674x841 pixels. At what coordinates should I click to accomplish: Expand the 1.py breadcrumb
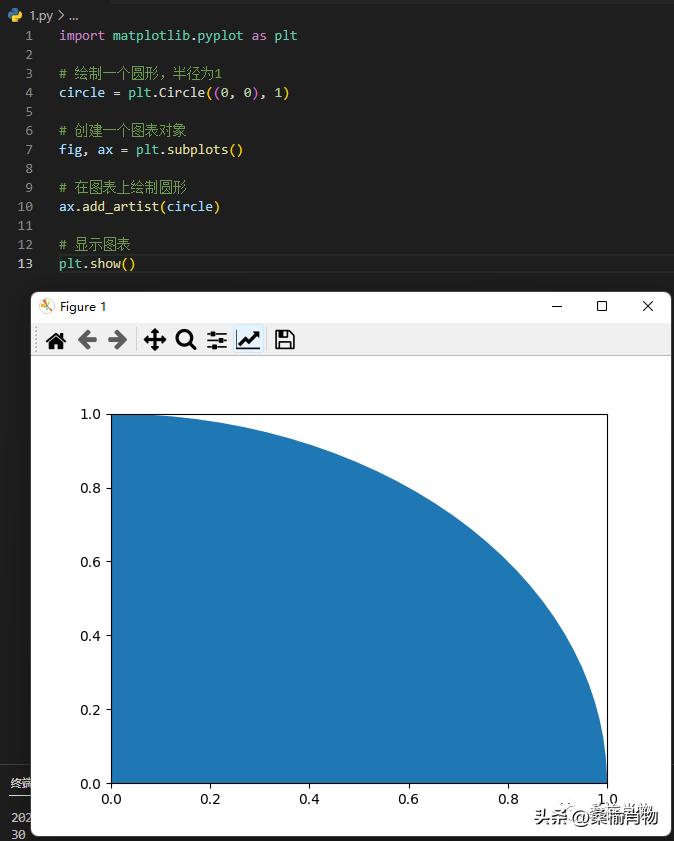click(41, 15)
